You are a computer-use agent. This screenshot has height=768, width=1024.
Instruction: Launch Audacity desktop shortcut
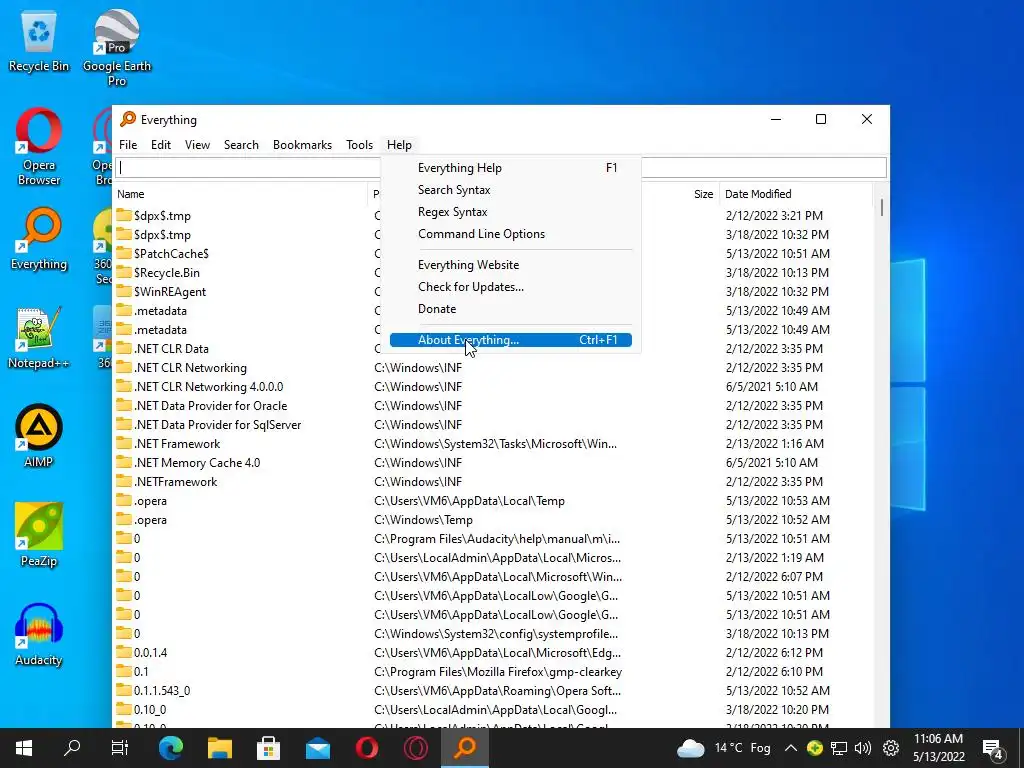pos(39,634)
